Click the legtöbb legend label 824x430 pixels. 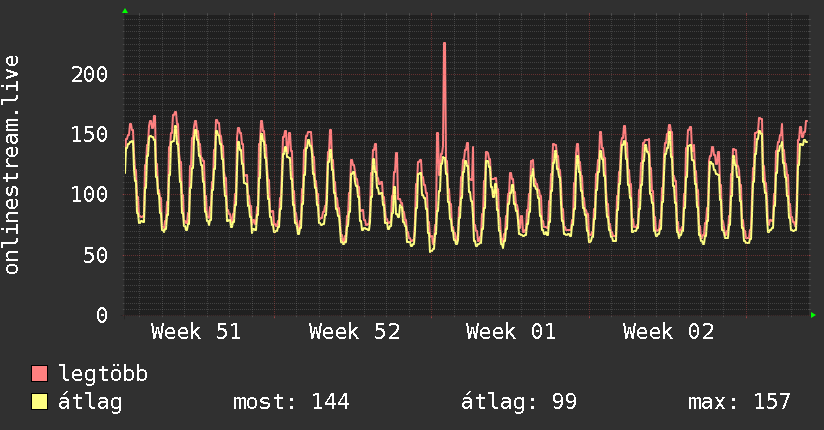(103, 374)
